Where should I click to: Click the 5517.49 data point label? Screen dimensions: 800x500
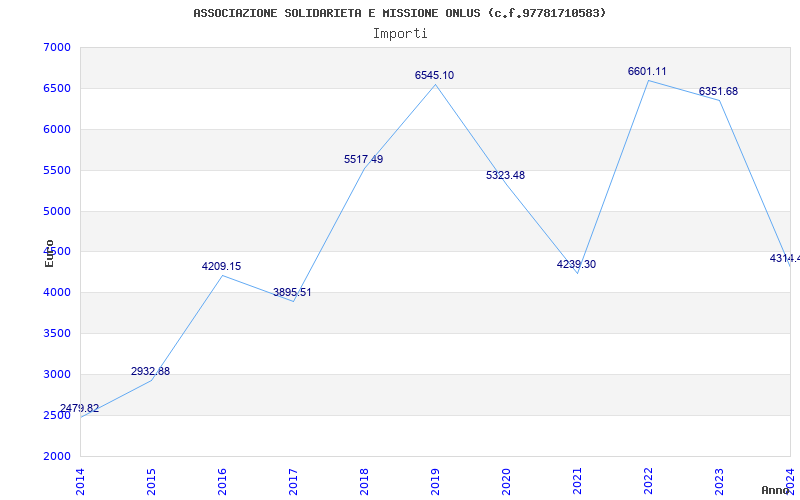coord(363,159)
